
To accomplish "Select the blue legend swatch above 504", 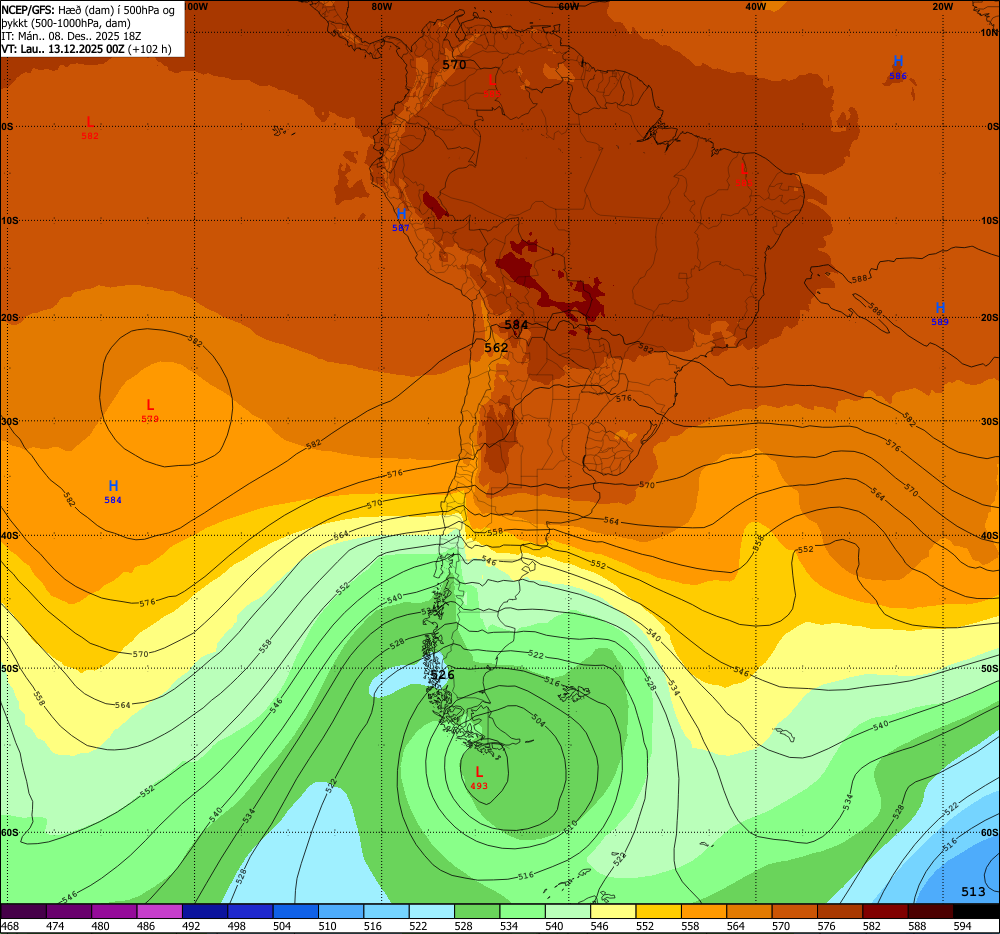I will [x=295, y=911].
